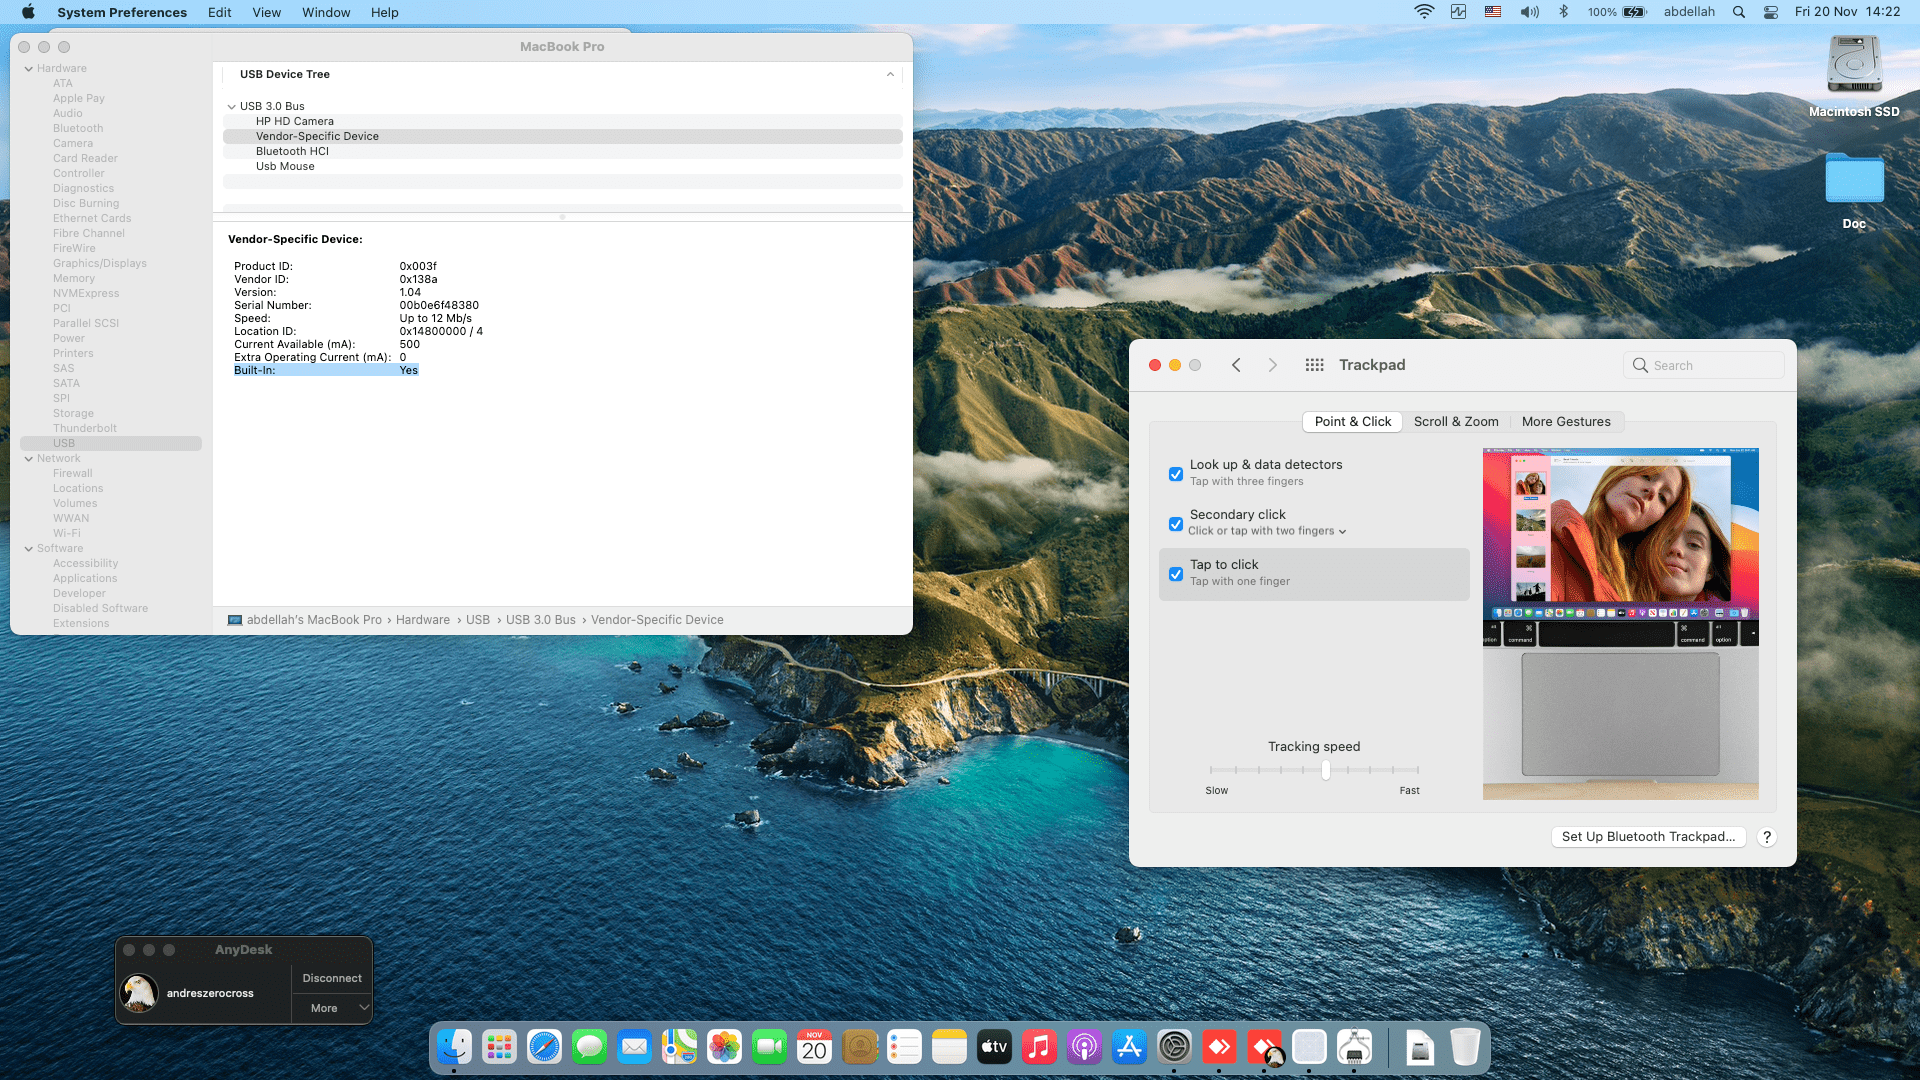Disable the Tap to click checkbox

point(1176,574)
